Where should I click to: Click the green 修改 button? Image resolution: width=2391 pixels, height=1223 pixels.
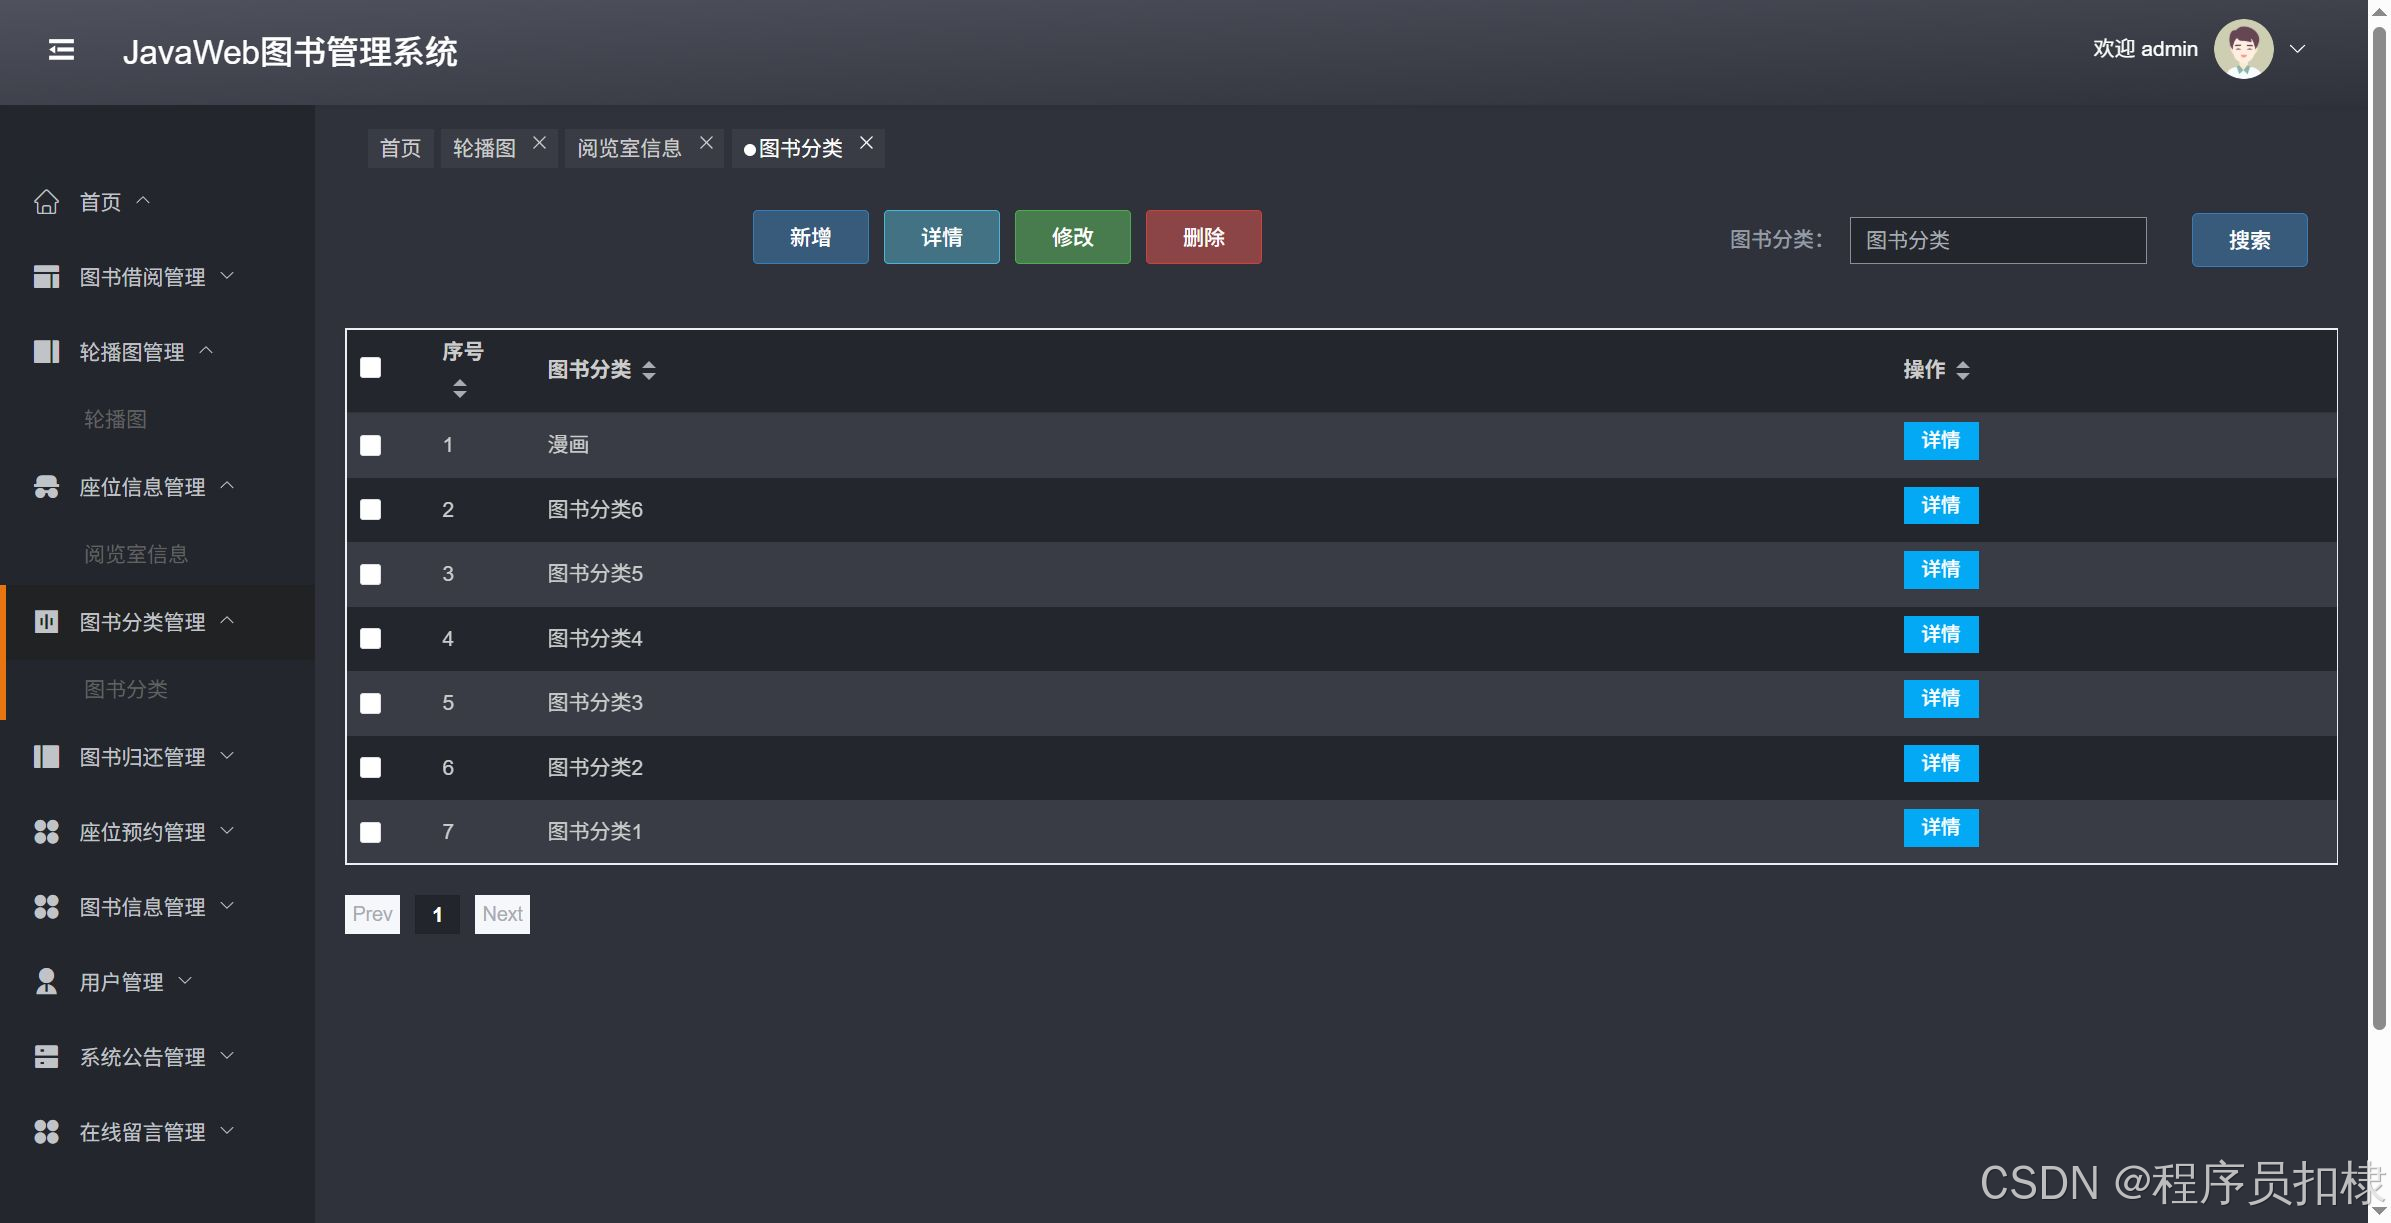1072,237
